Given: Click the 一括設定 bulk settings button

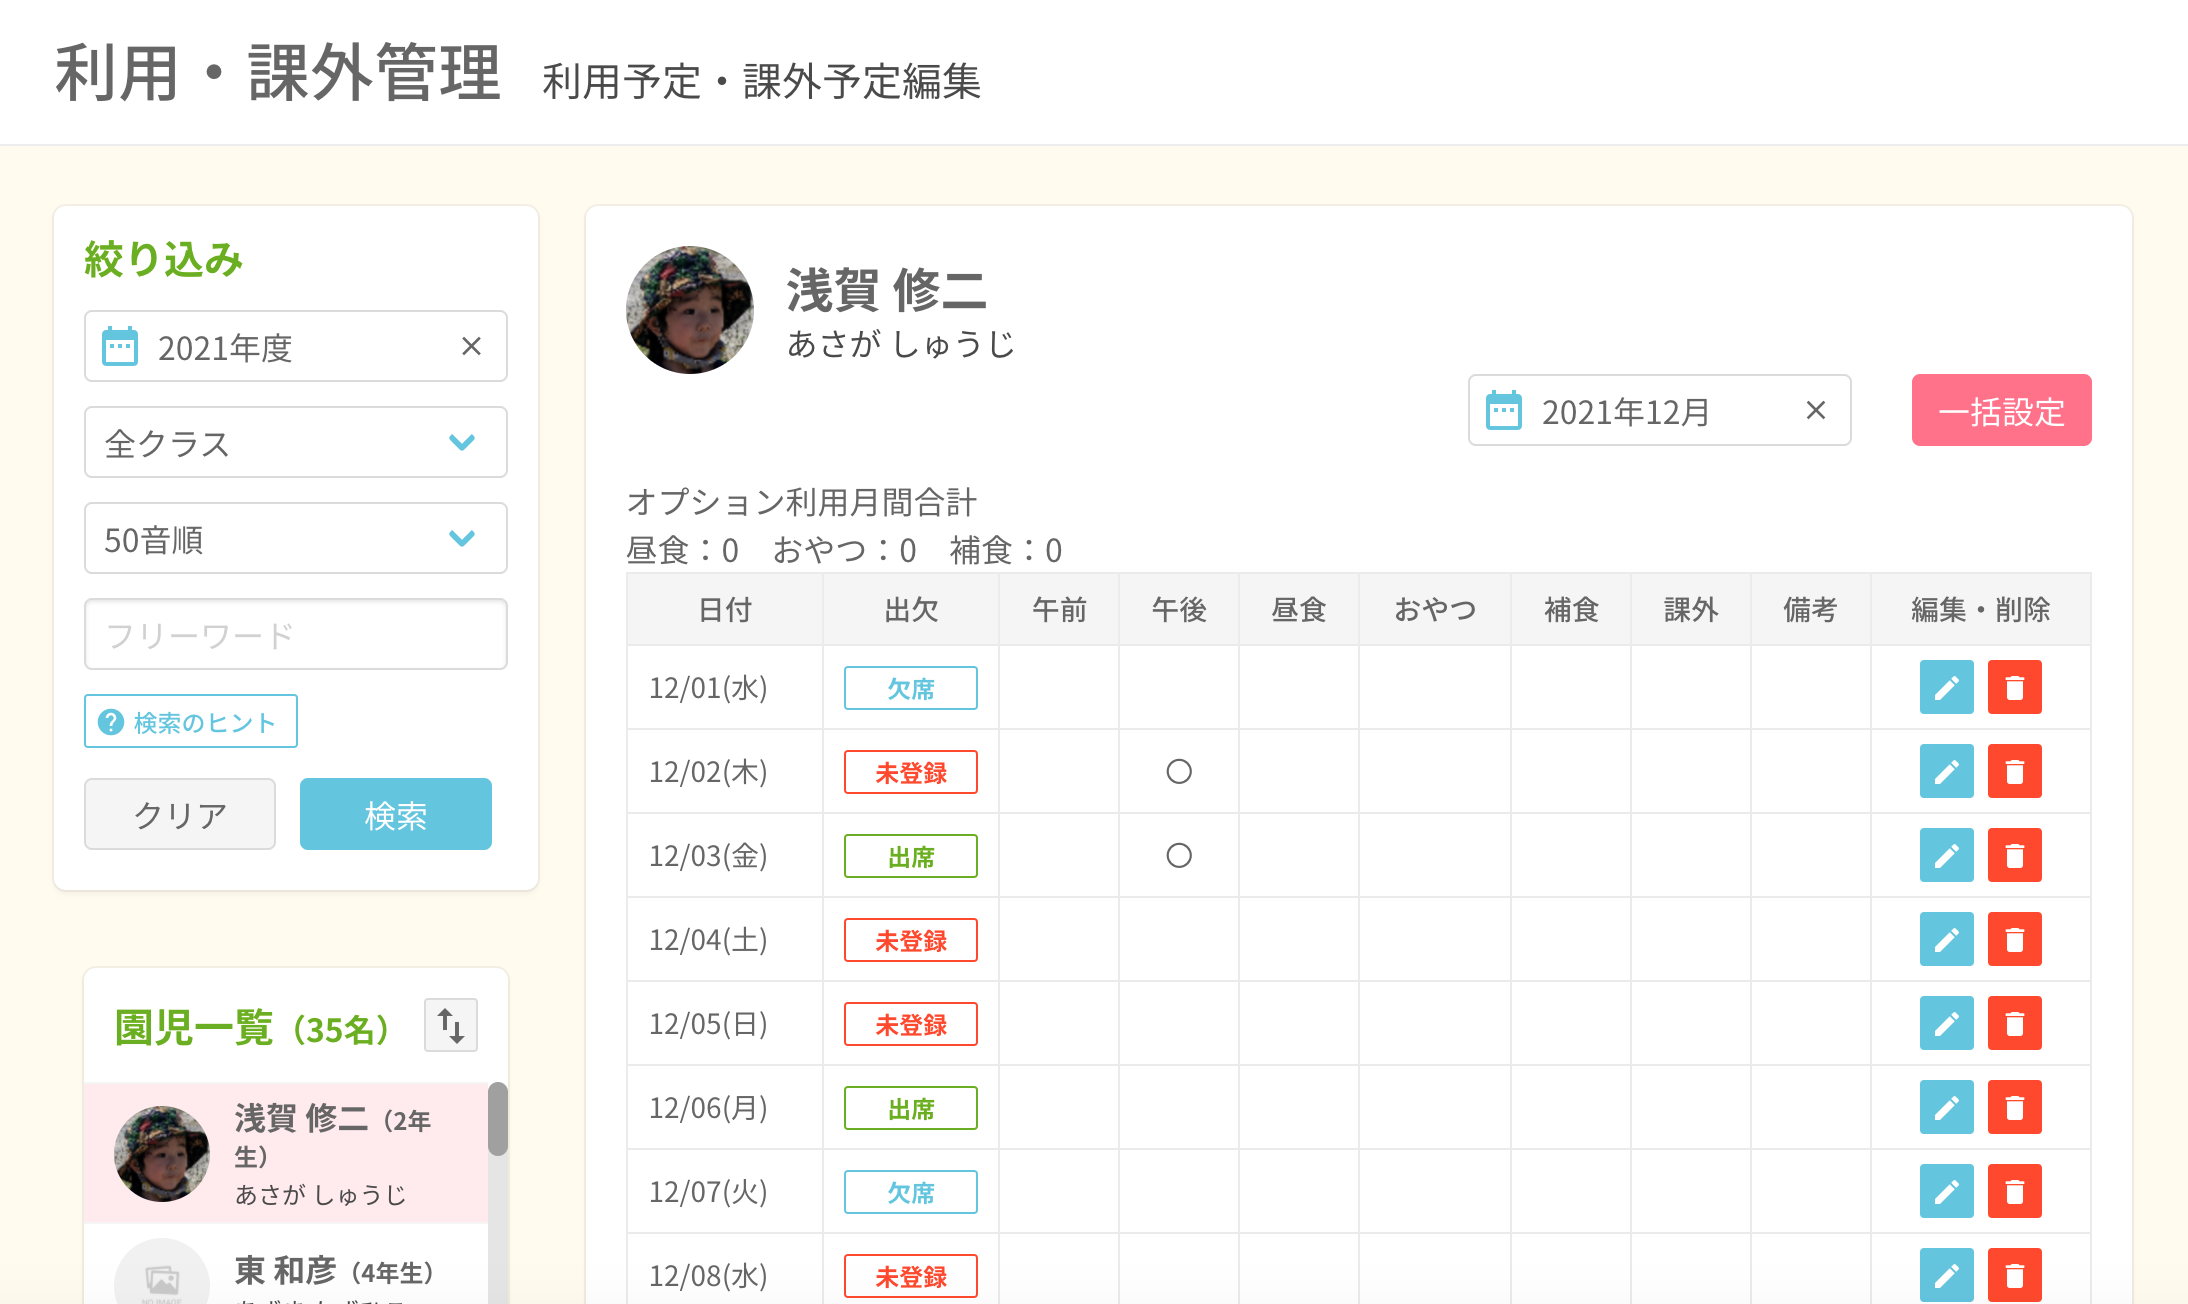Looking at the screenshot, I should 2001,410.
